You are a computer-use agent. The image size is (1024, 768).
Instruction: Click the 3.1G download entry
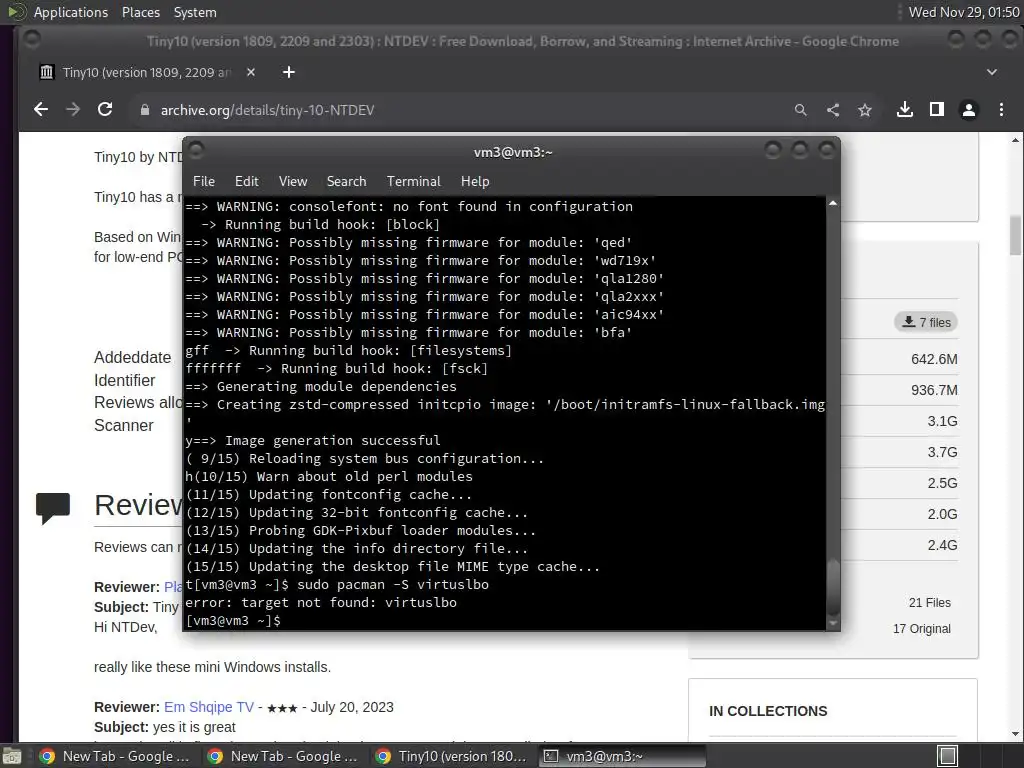942,421
